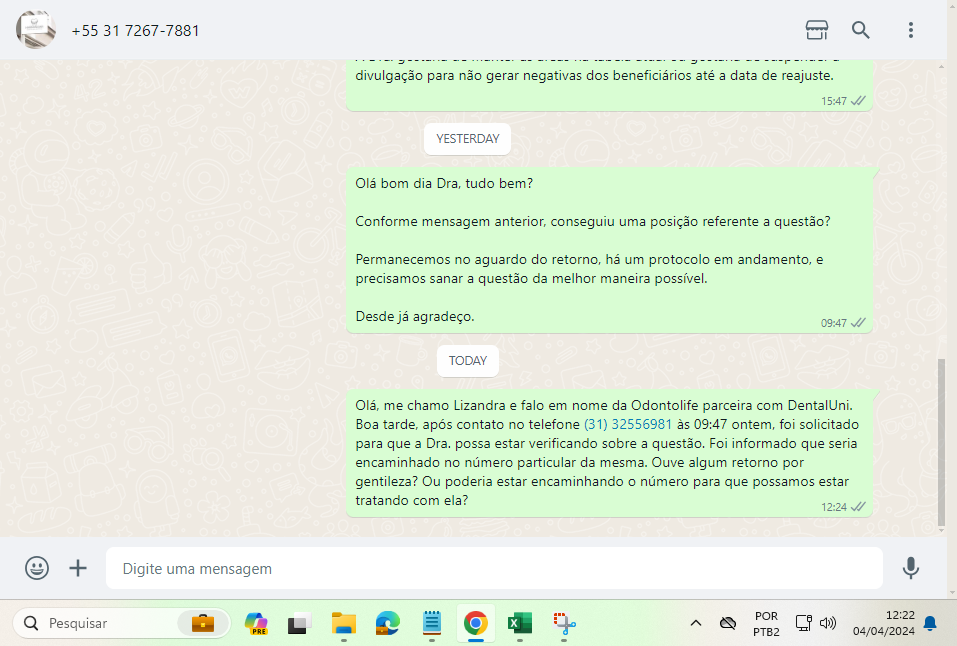Open the POR PTB2 language switcher
Image resolution: width=957 pixels, height=646 pixels.
[766, 623]
